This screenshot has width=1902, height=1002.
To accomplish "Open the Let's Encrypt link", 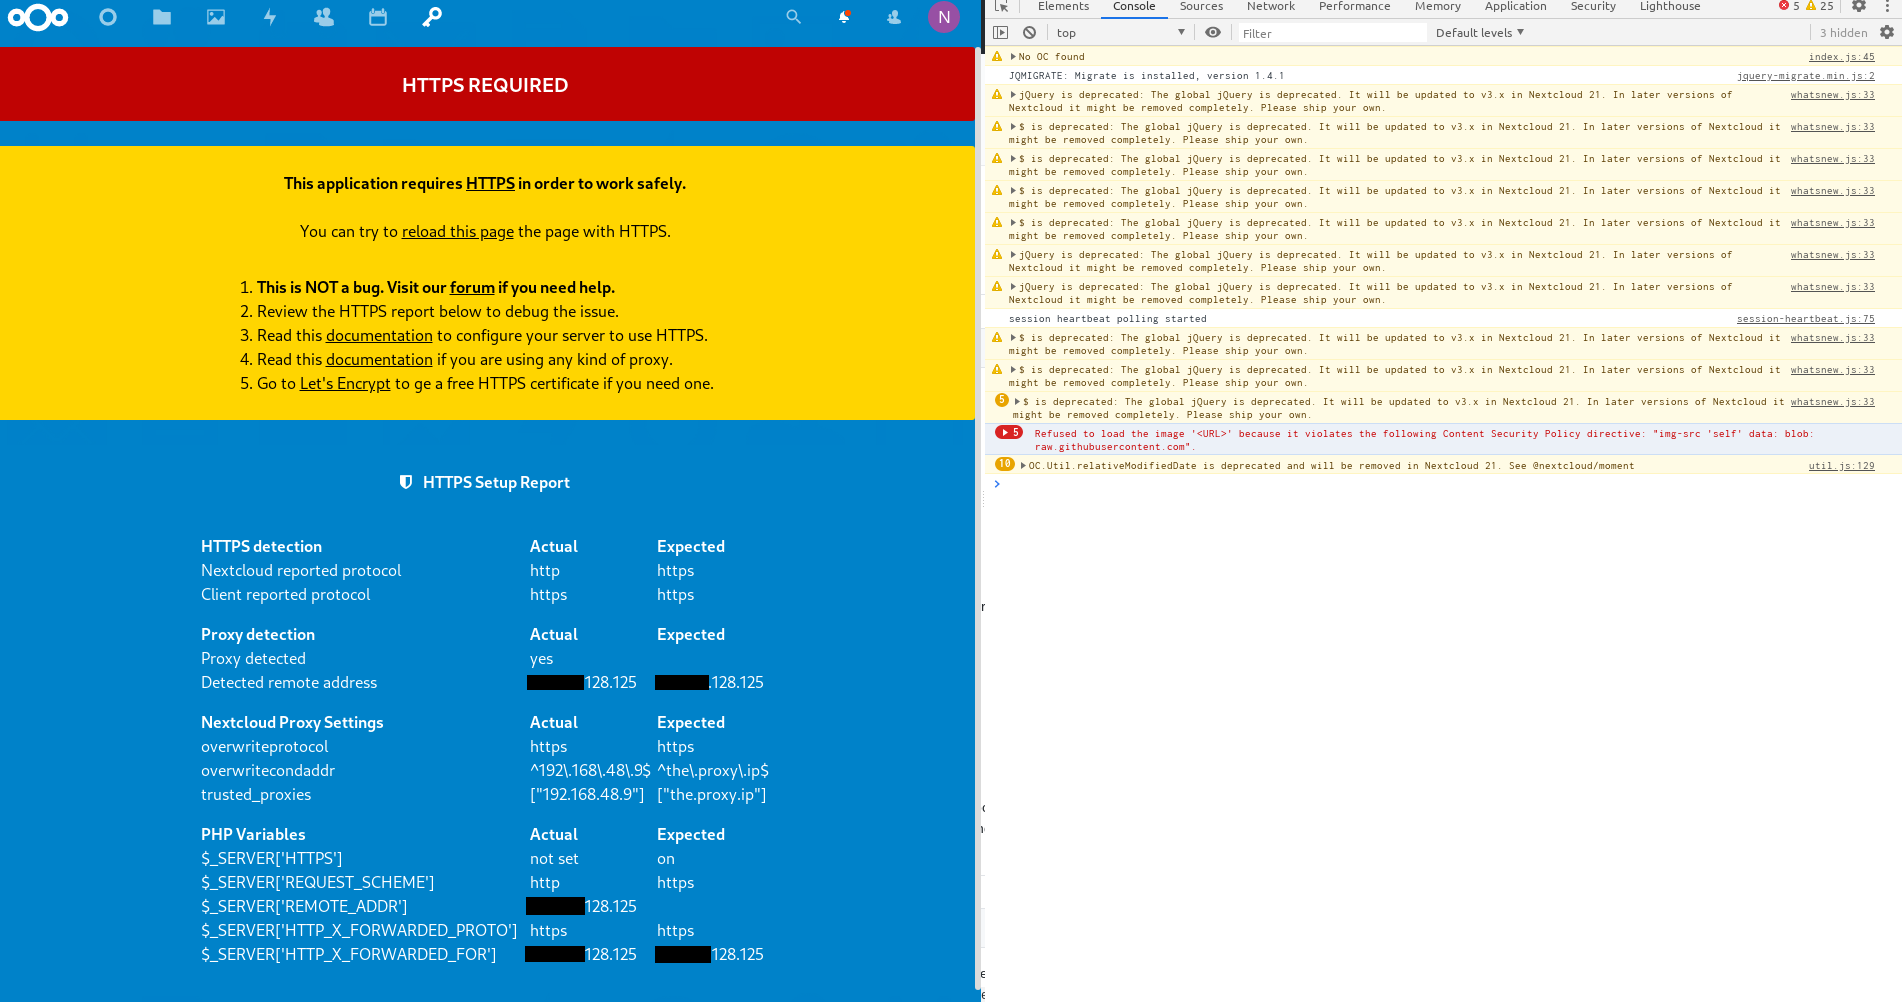I will pos(345,383).
